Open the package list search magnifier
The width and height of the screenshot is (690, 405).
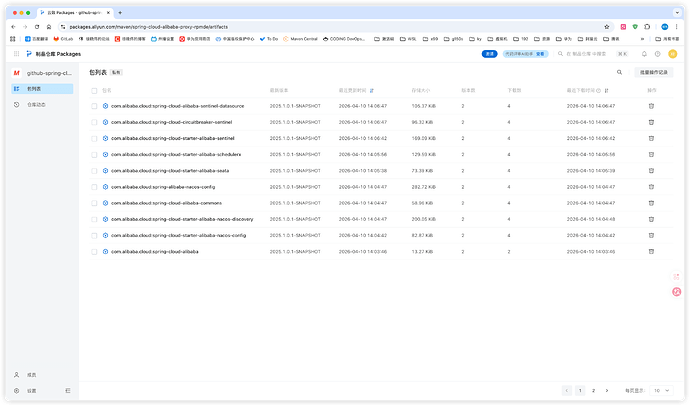tap(619, 72)
